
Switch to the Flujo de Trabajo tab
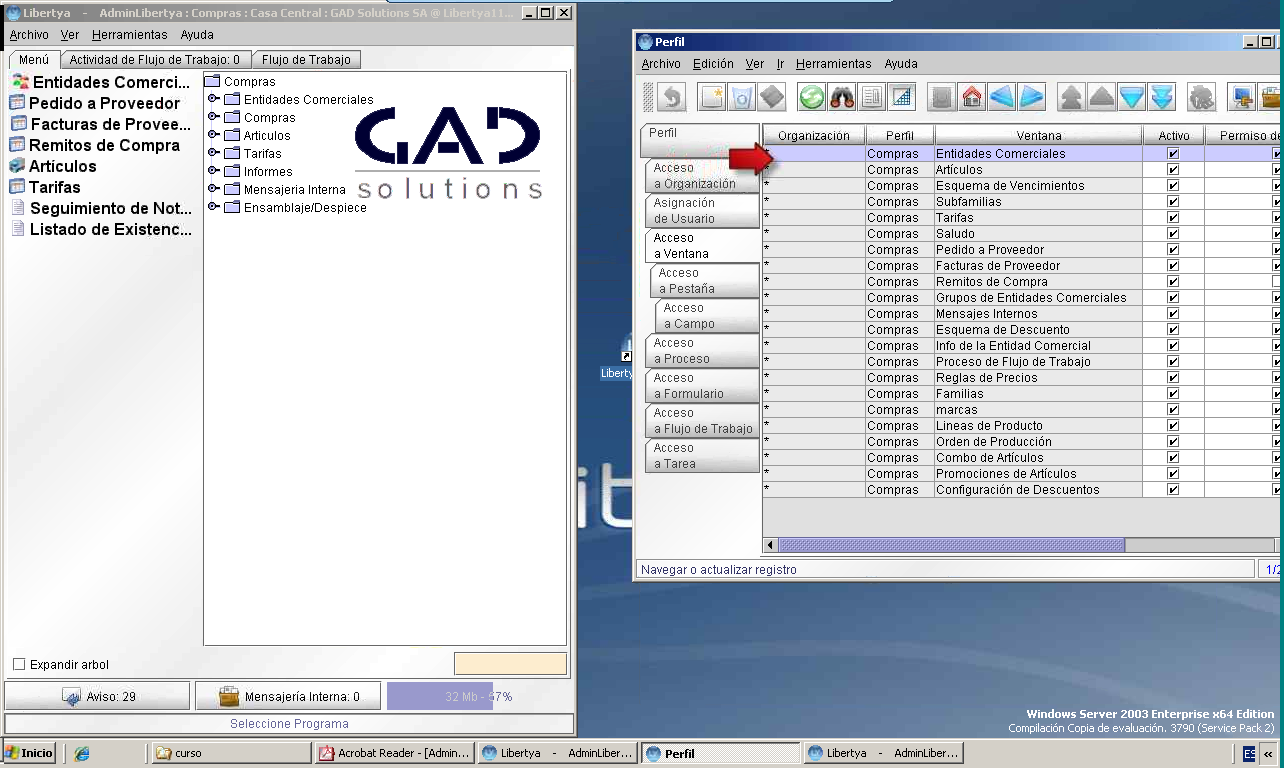point(306,60)
